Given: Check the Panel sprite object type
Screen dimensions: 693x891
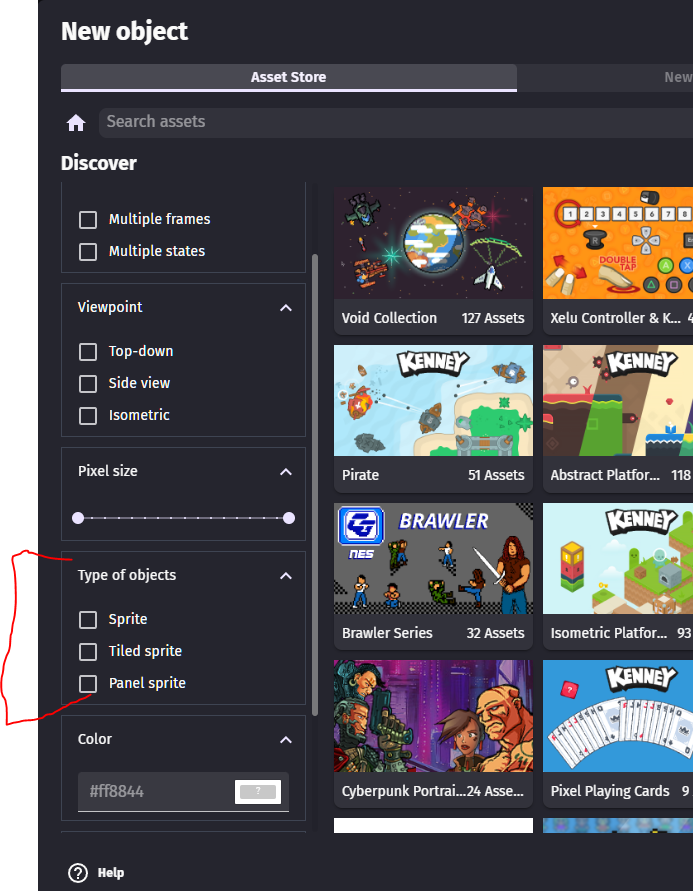Looking at the screenshot, I should (x=88, y=684).
